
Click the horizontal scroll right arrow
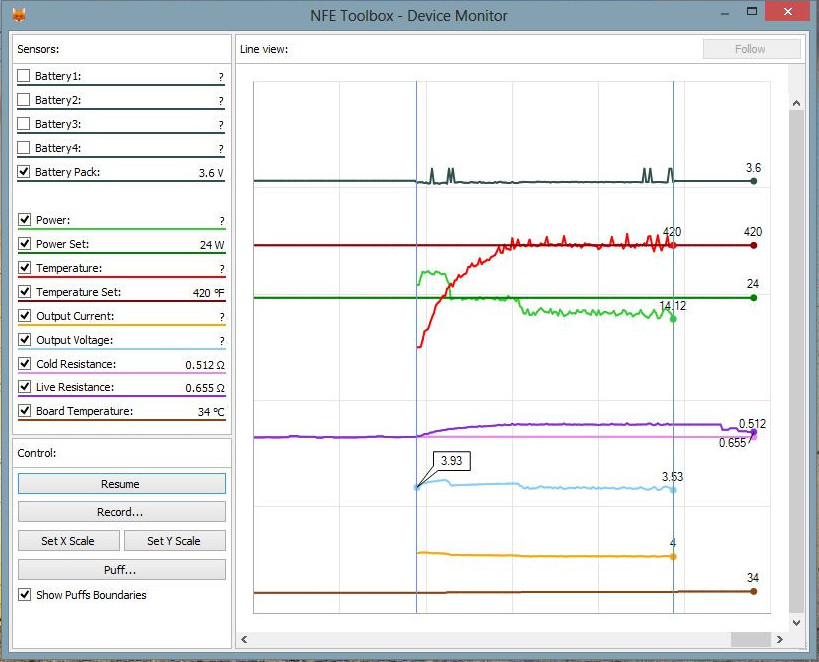pyautogui.click(x=780, y=639)
